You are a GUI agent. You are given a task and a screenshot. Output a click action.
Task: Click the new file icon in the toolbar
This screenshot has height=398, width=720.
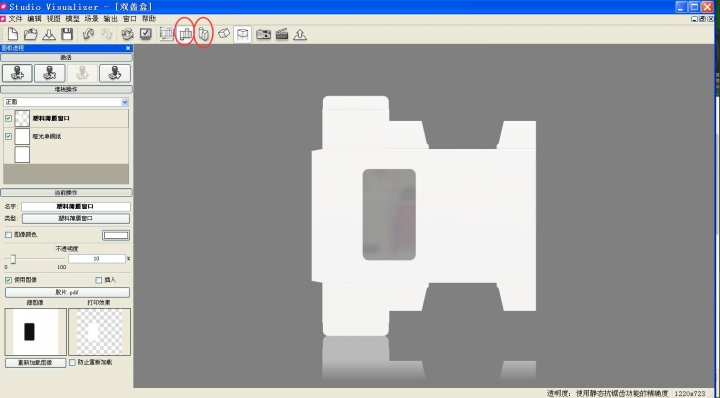pos(13,34)
